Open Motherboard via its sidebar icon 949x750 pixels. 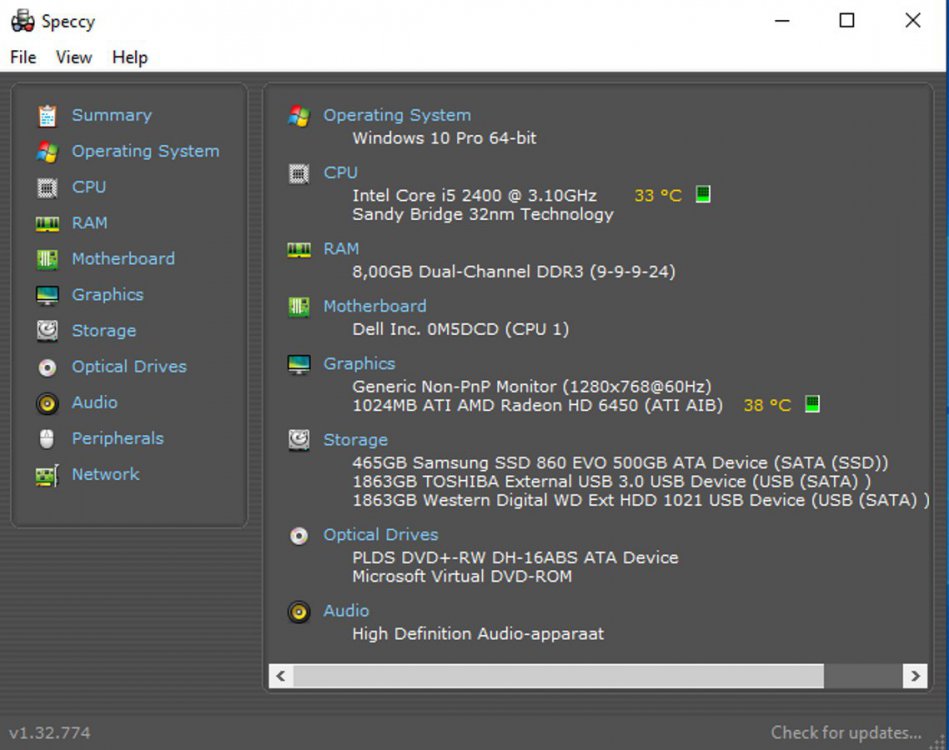(47, 259)
